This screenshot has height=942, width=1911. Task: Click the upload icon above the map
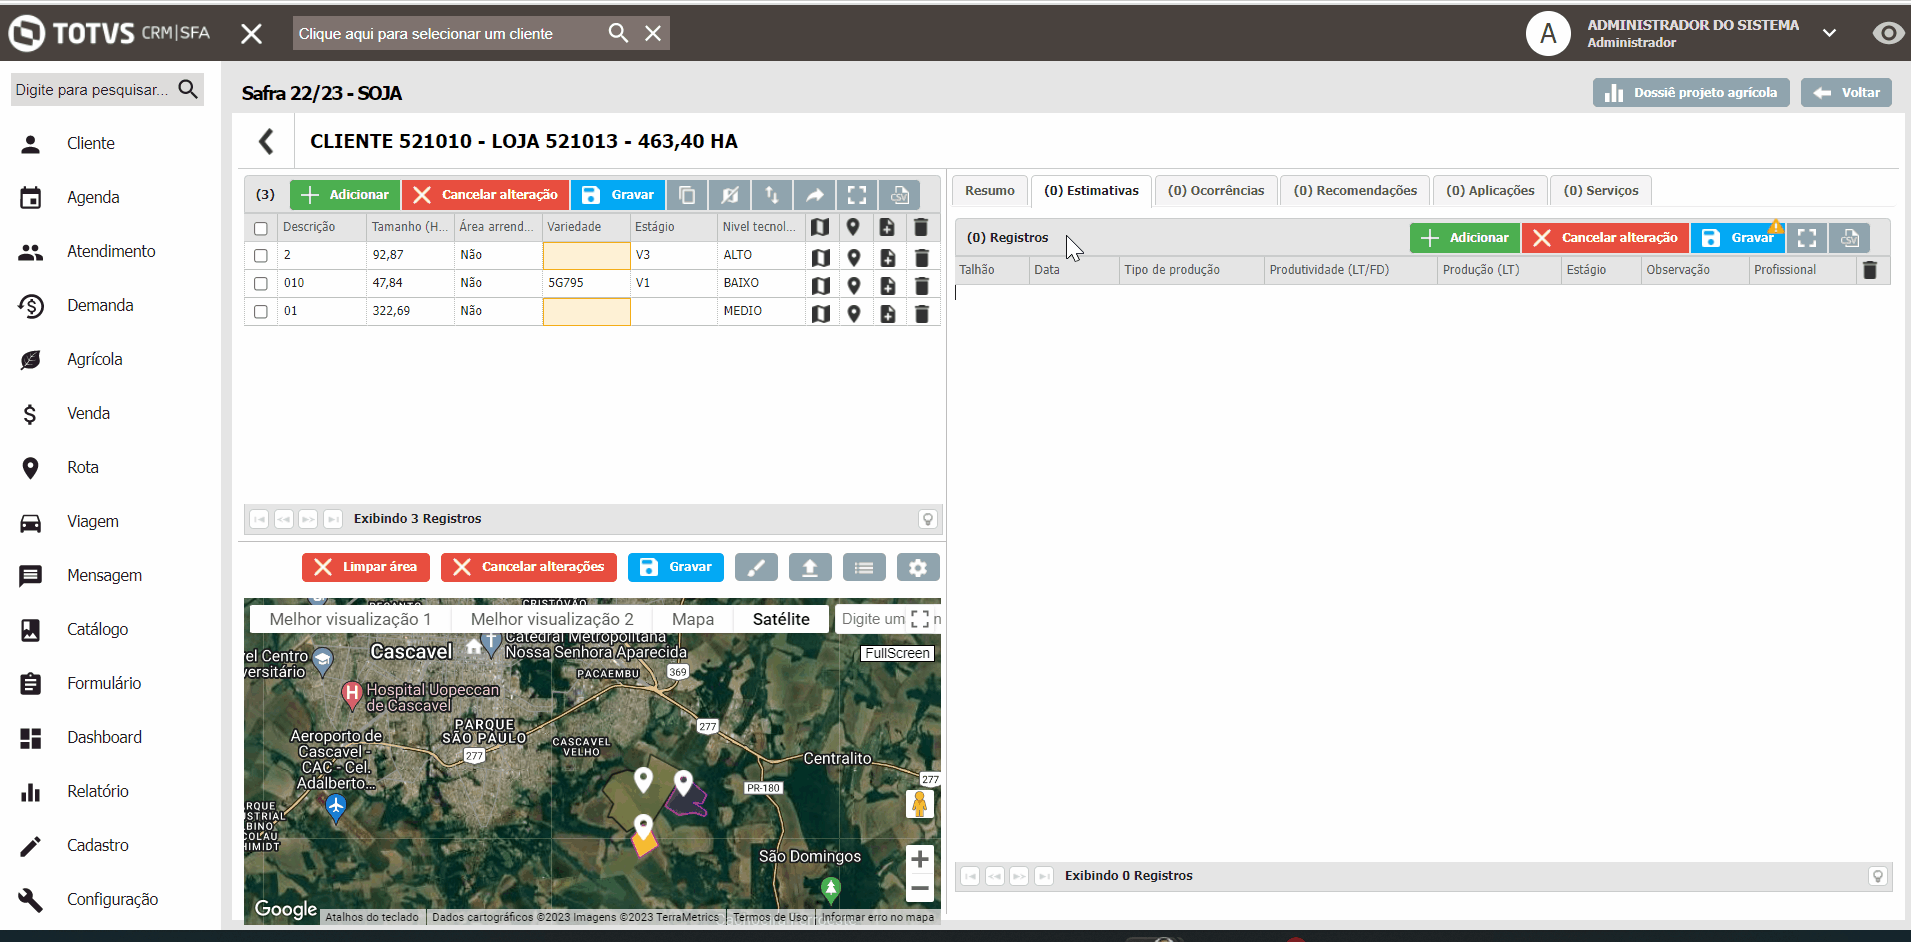pos(810,568)
